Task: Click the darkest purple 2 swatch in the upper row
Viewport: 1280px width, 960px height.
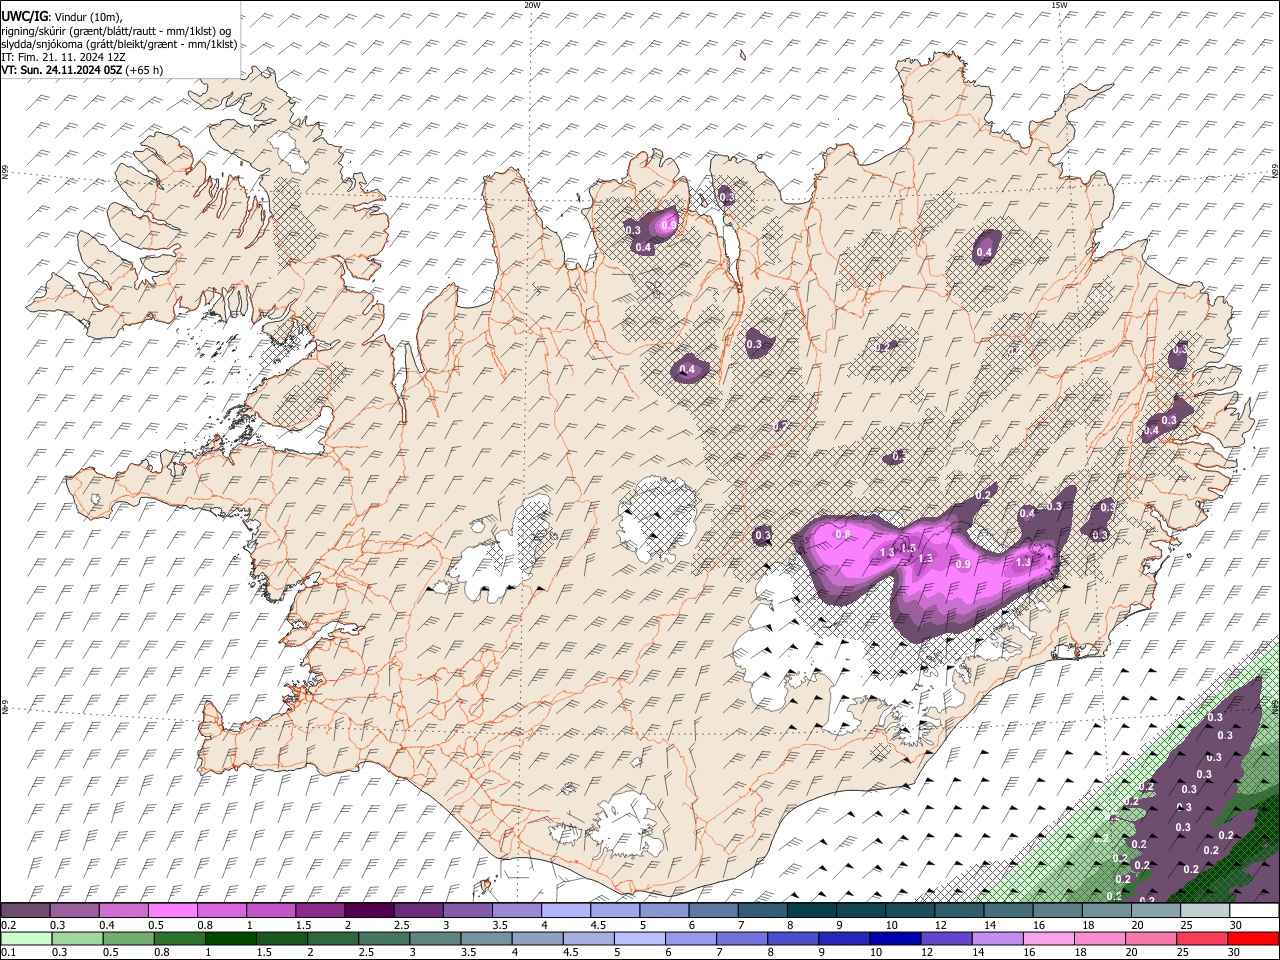Action: [368, 911]
